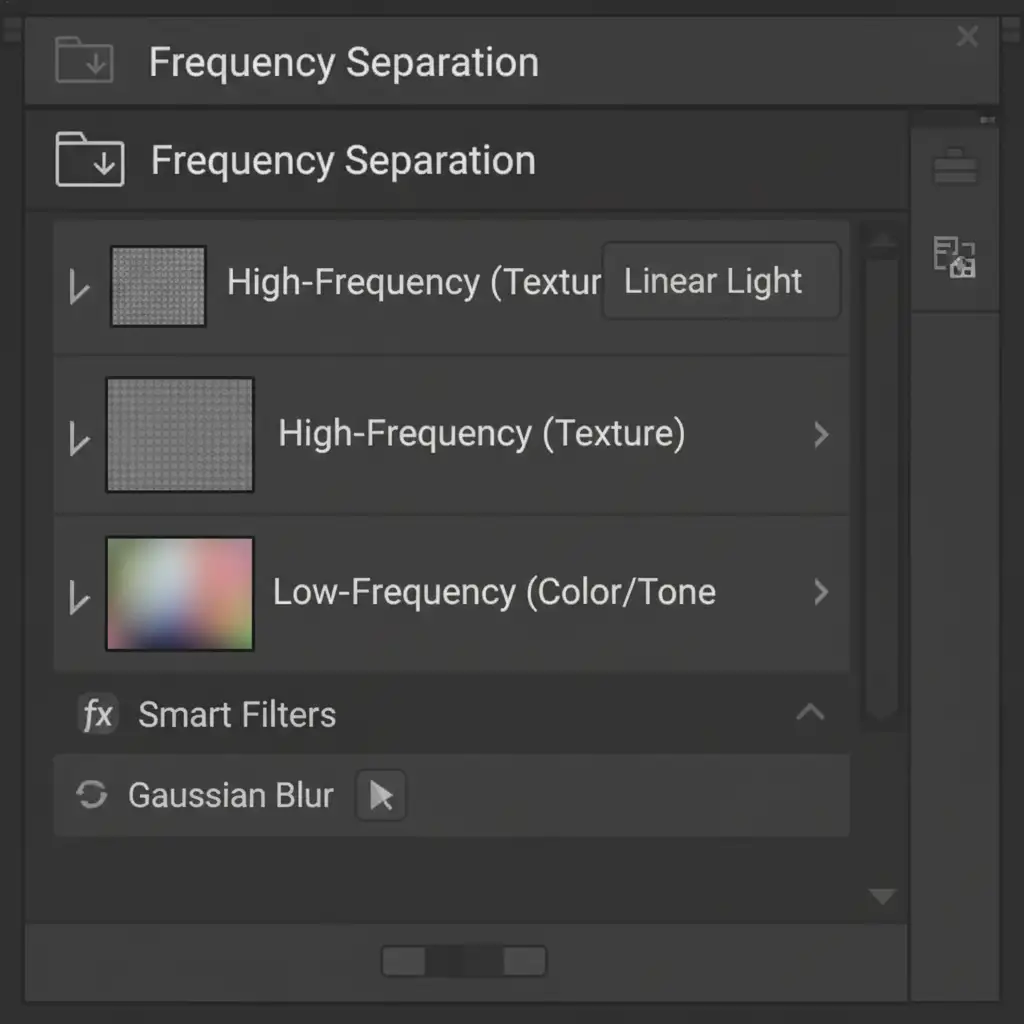Expand the High-Frequency (Texture) layer chevron

tap(821, 434)
